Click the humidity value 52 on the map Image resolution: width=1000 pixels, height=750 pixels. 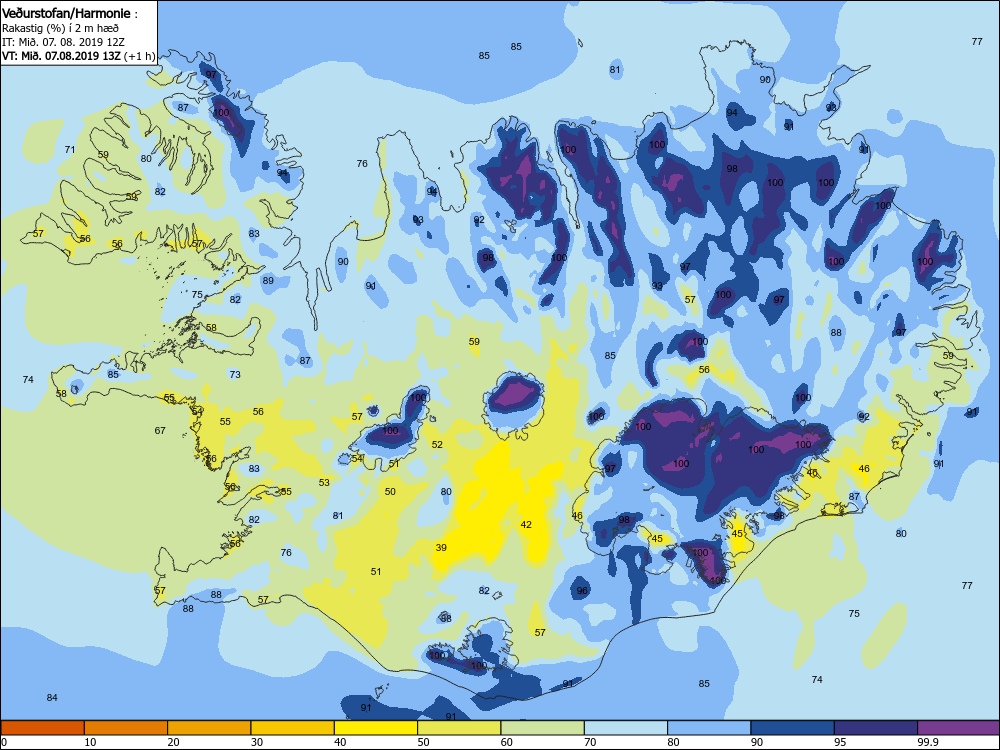438,445
